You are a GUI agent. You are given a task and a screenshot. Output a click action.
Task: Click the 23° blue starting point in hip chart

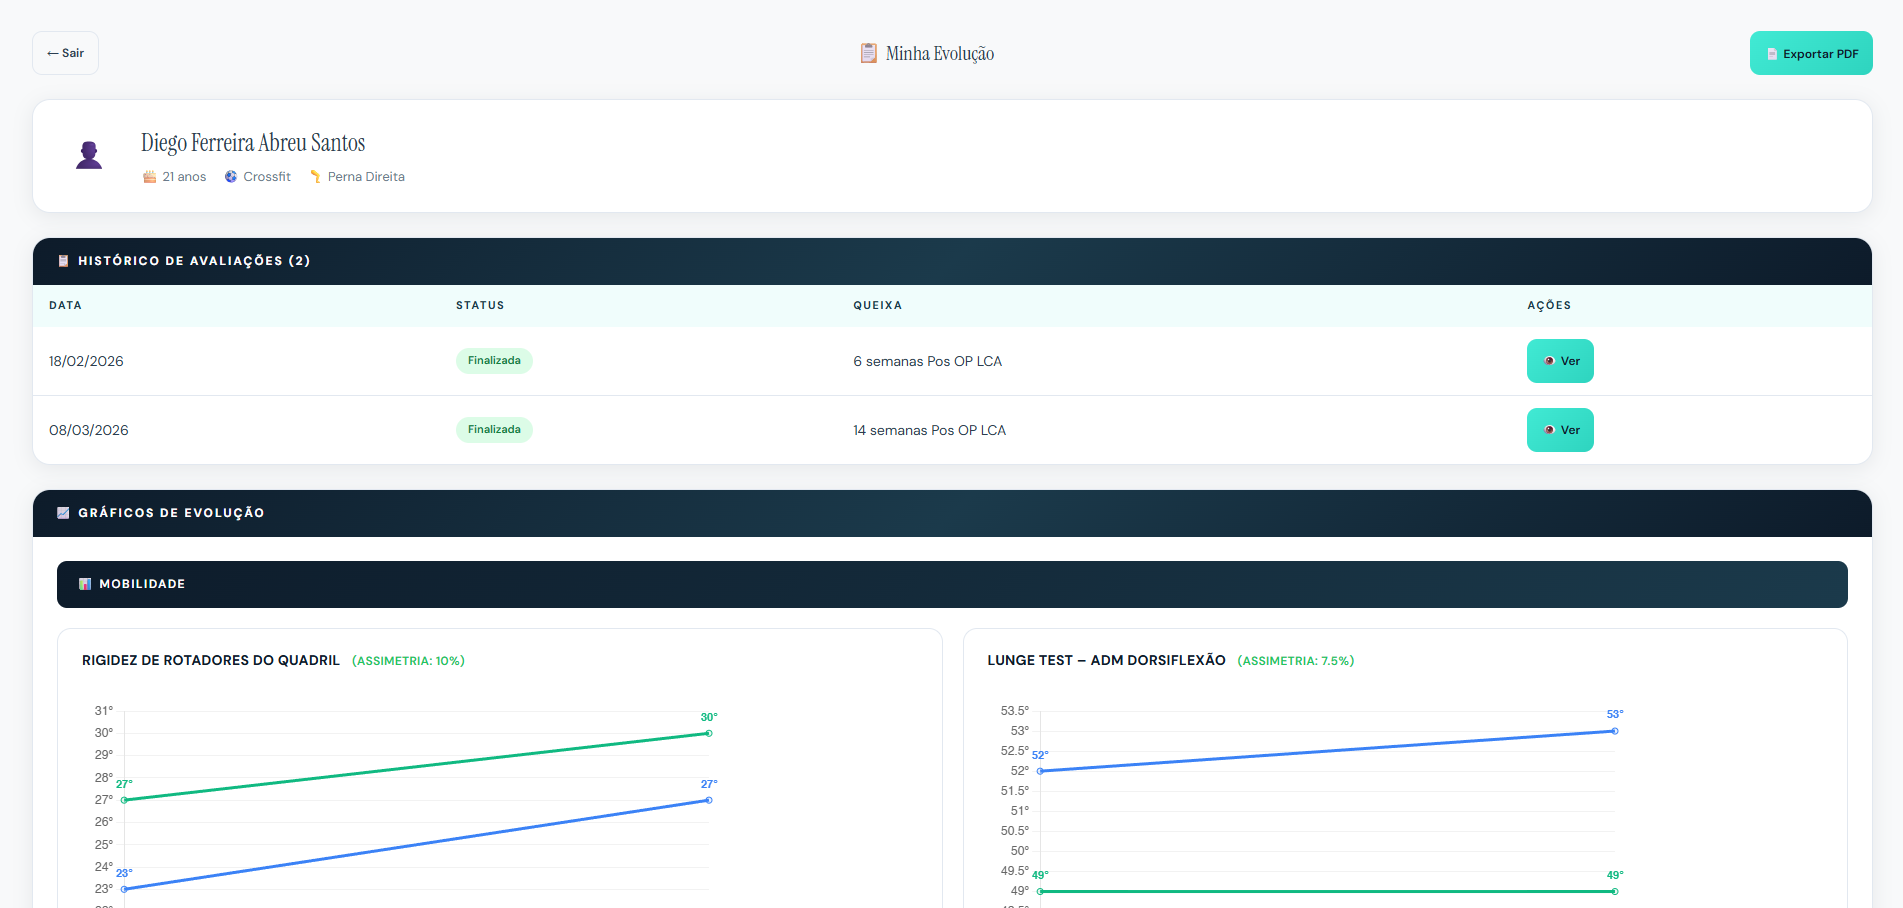124,889
